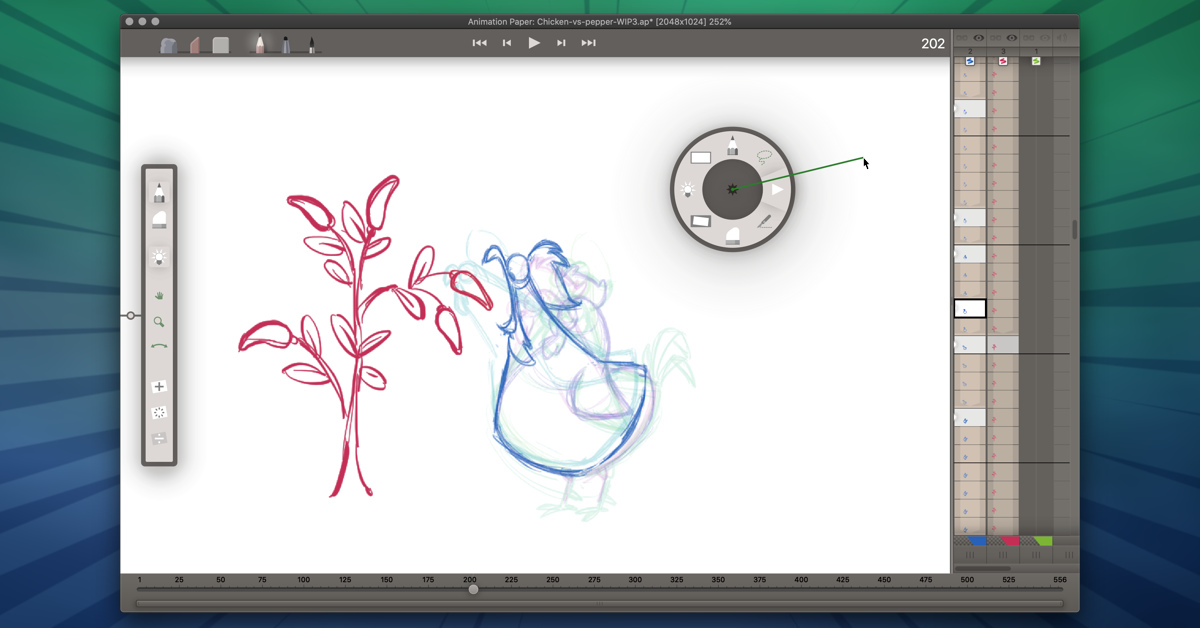Select layer 1 column header
The width and height of the screenshot is (1200, 628).
[x=1036, y=51]
